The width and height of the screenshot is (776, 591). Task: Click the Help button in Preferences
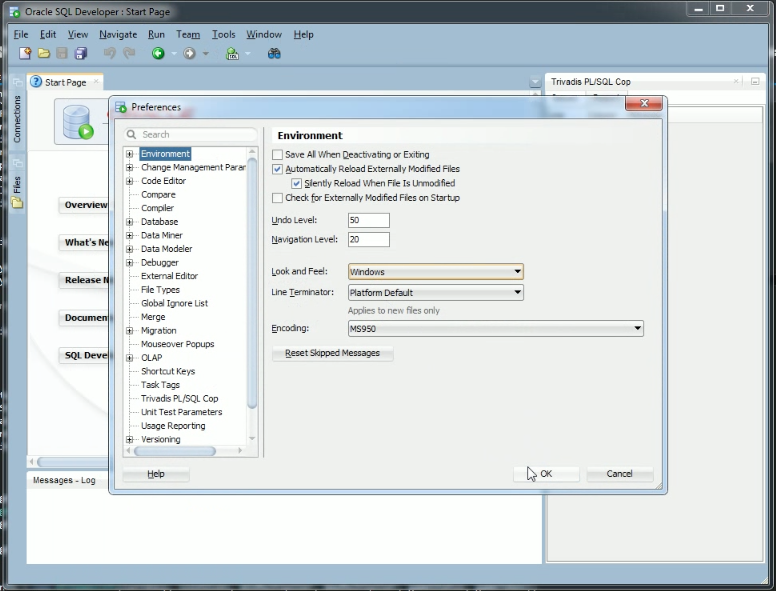(155, 474)
